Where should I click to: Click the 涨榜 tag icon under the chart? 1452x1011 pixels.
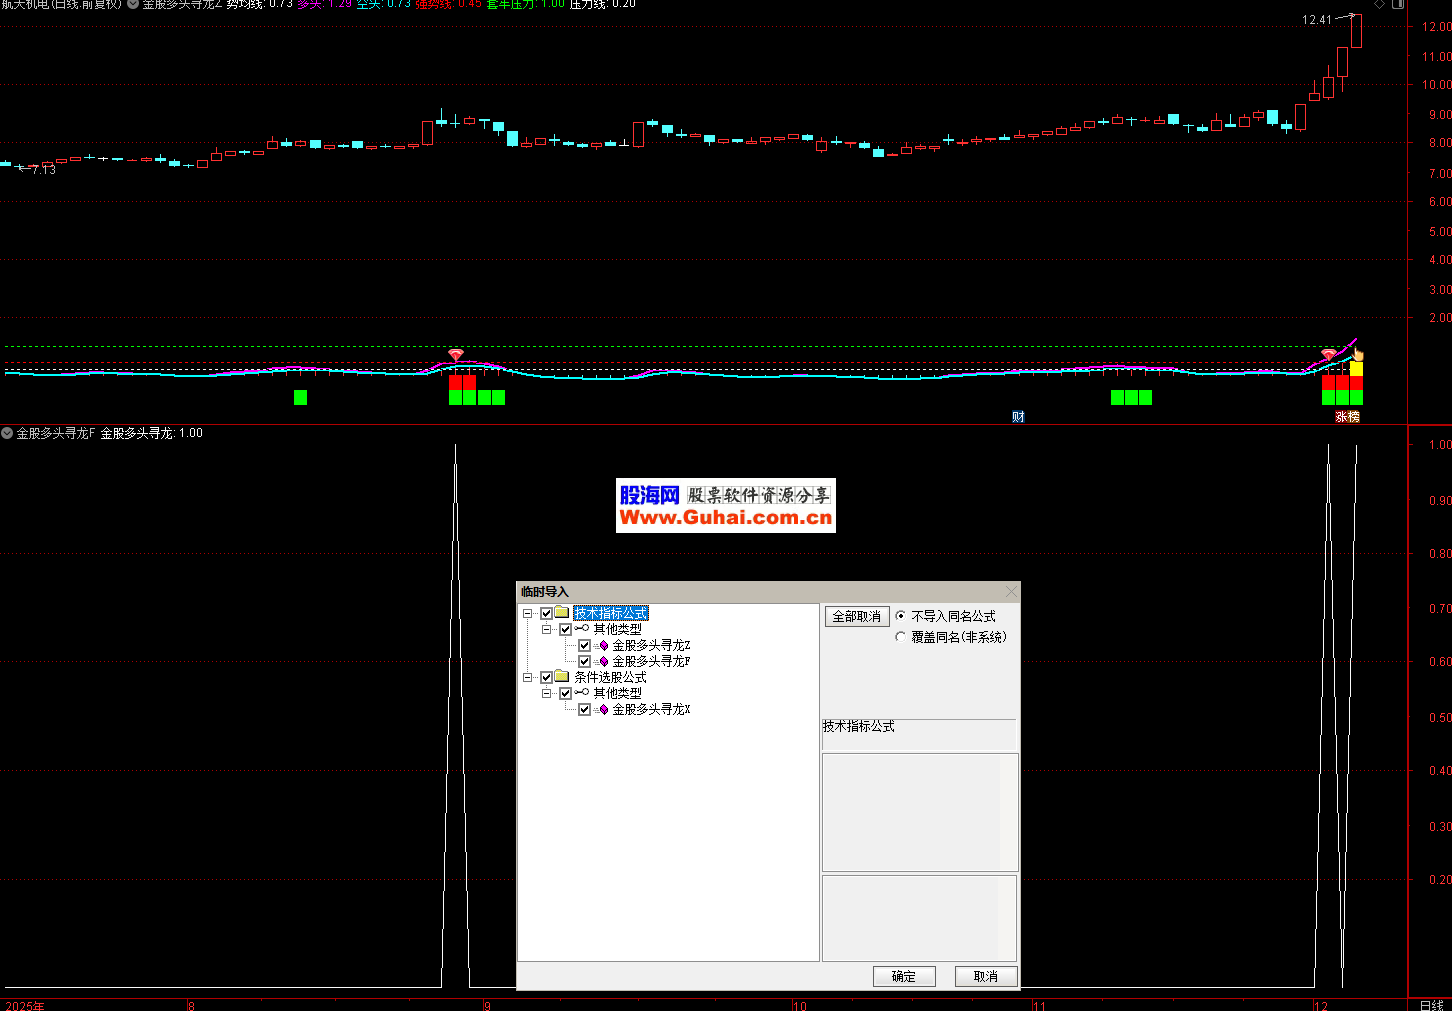pos(1347,417)
